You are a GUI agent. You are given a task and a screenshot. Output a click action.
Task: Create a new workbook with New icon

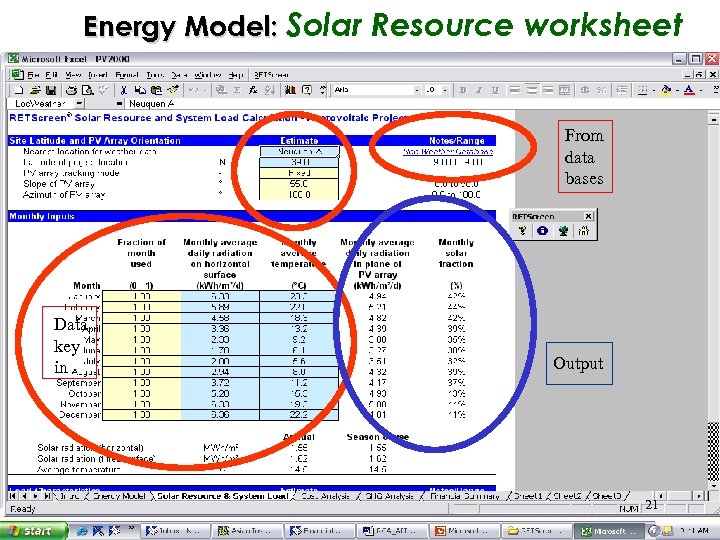tap(19, 90)
